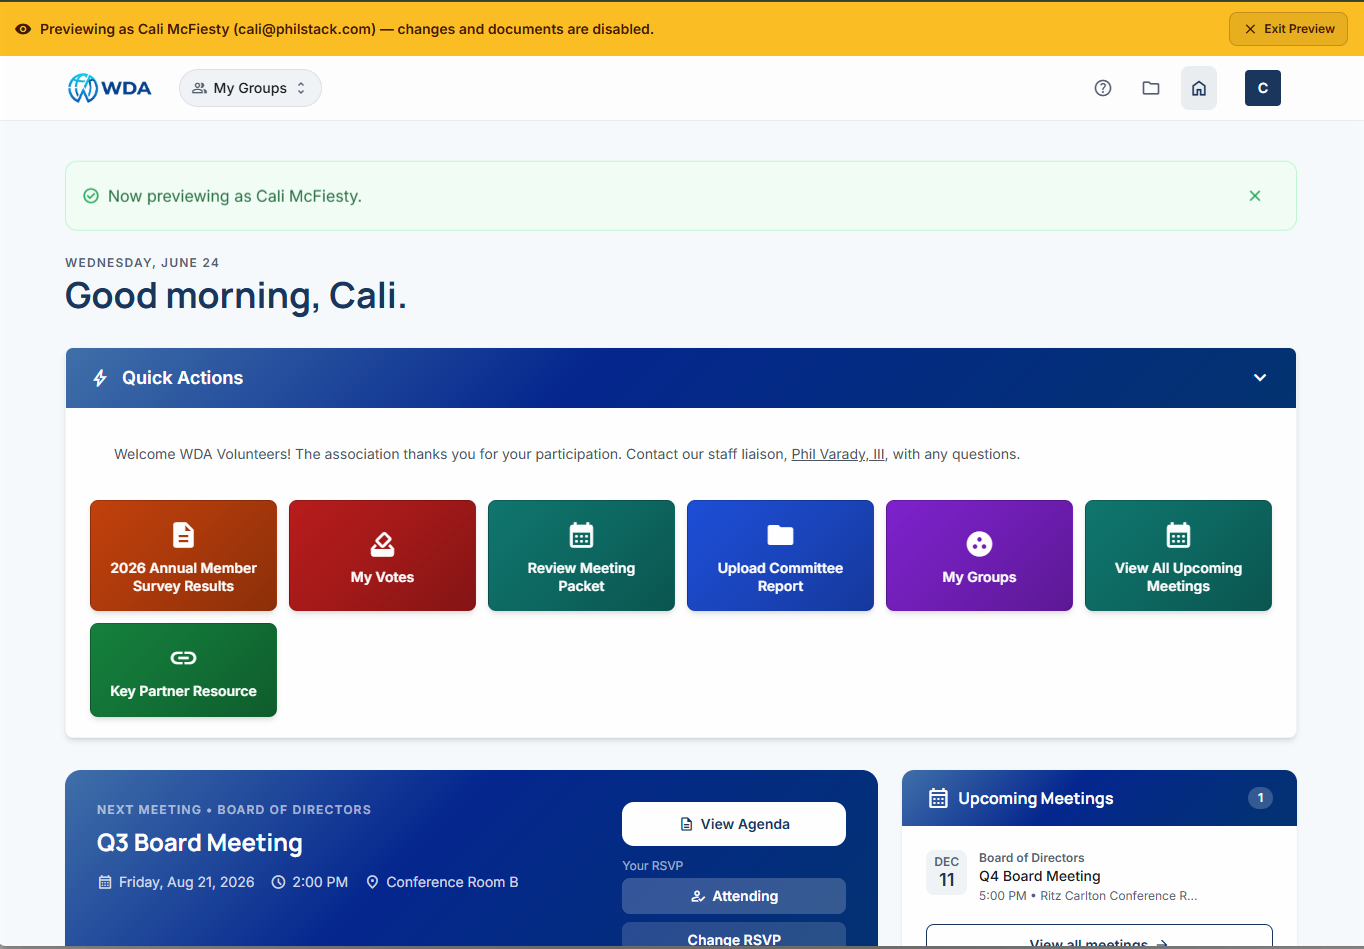Open the user avatar labeled C

tap(1263, 88)
